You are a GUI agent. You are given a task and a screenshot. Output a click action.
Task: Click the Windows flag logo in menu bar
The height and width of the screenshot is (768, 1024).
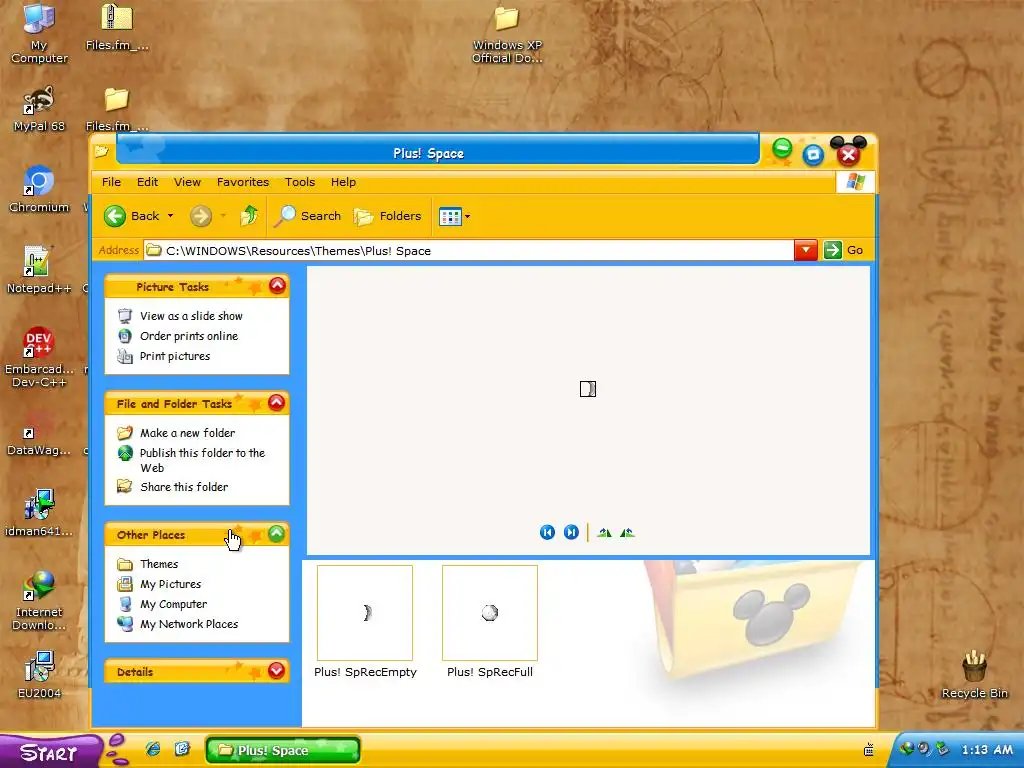coord(855,182)
